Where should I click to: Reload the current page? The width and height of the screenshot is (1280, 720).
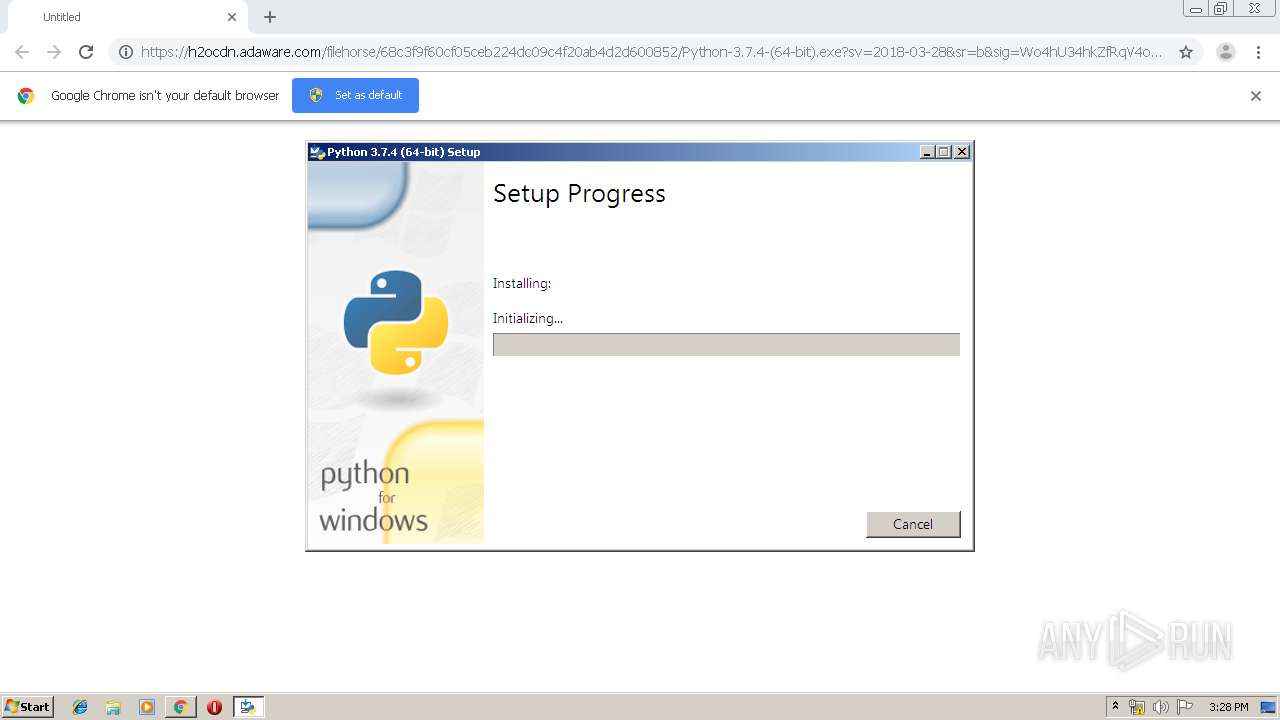pyautogui.click(x=86, y=52)
